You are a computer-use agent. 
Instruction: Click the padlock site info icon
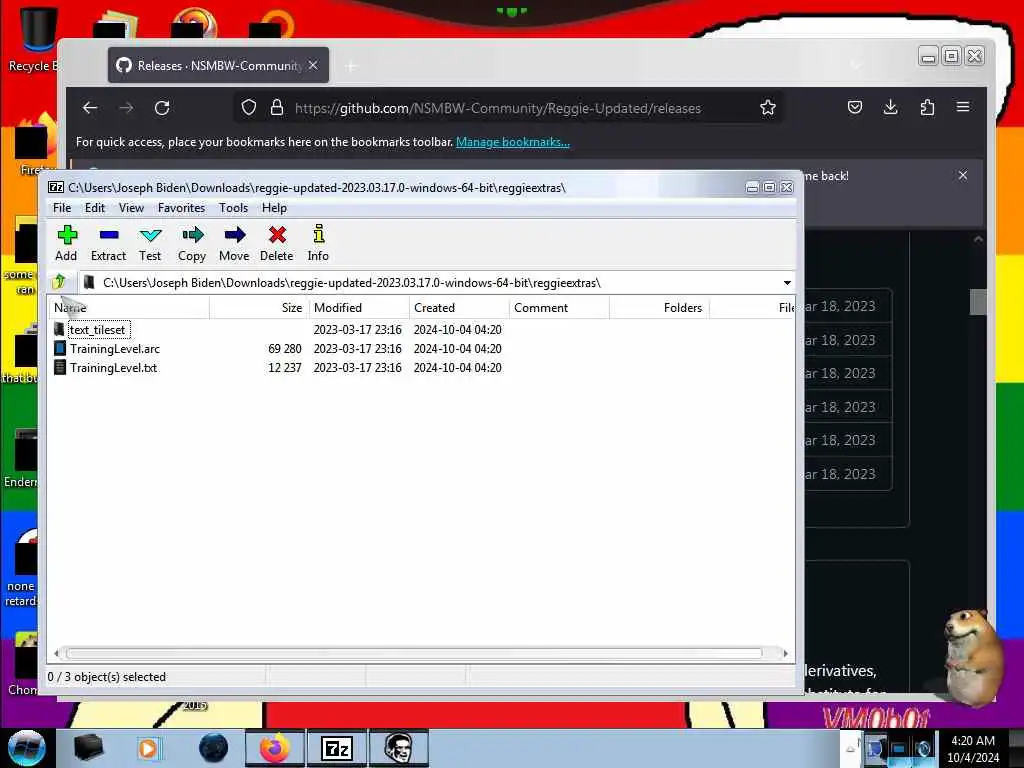(x=277, y=108)
